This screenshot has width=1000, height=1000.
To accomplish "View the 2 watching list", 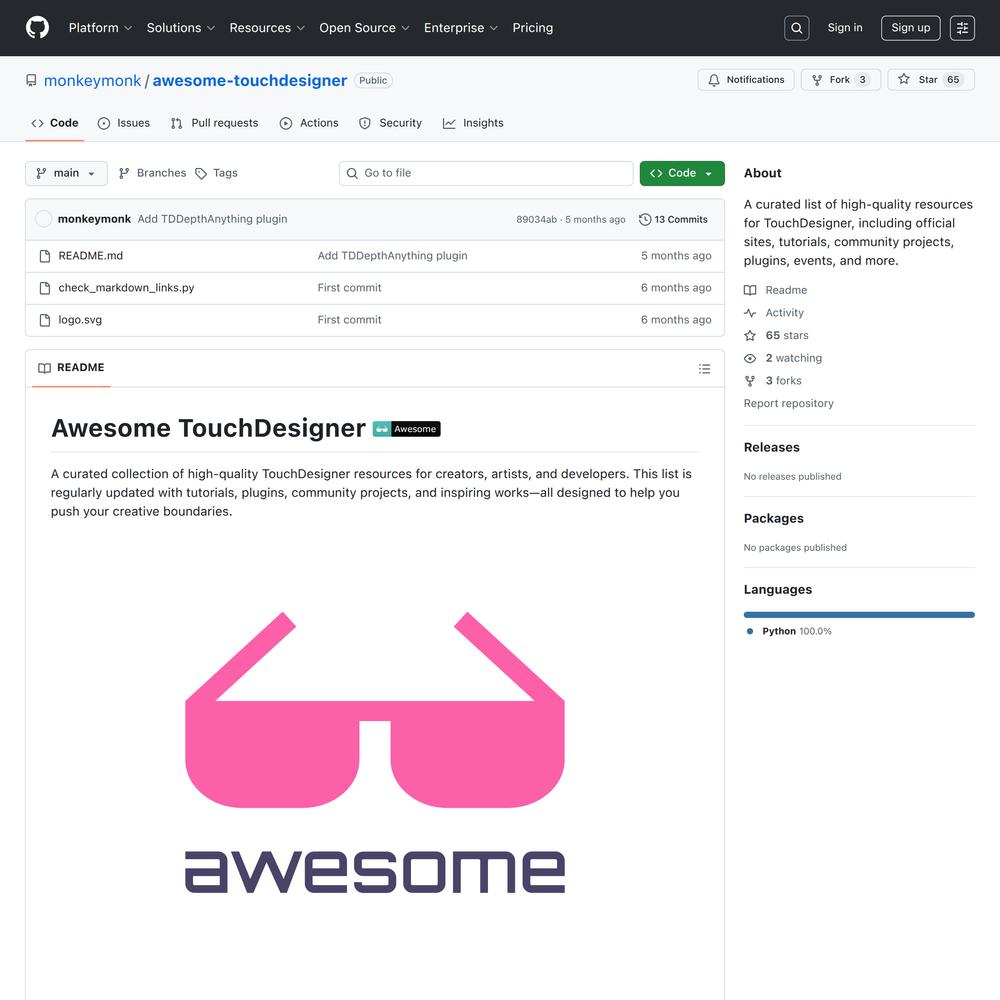I will 783,358.
